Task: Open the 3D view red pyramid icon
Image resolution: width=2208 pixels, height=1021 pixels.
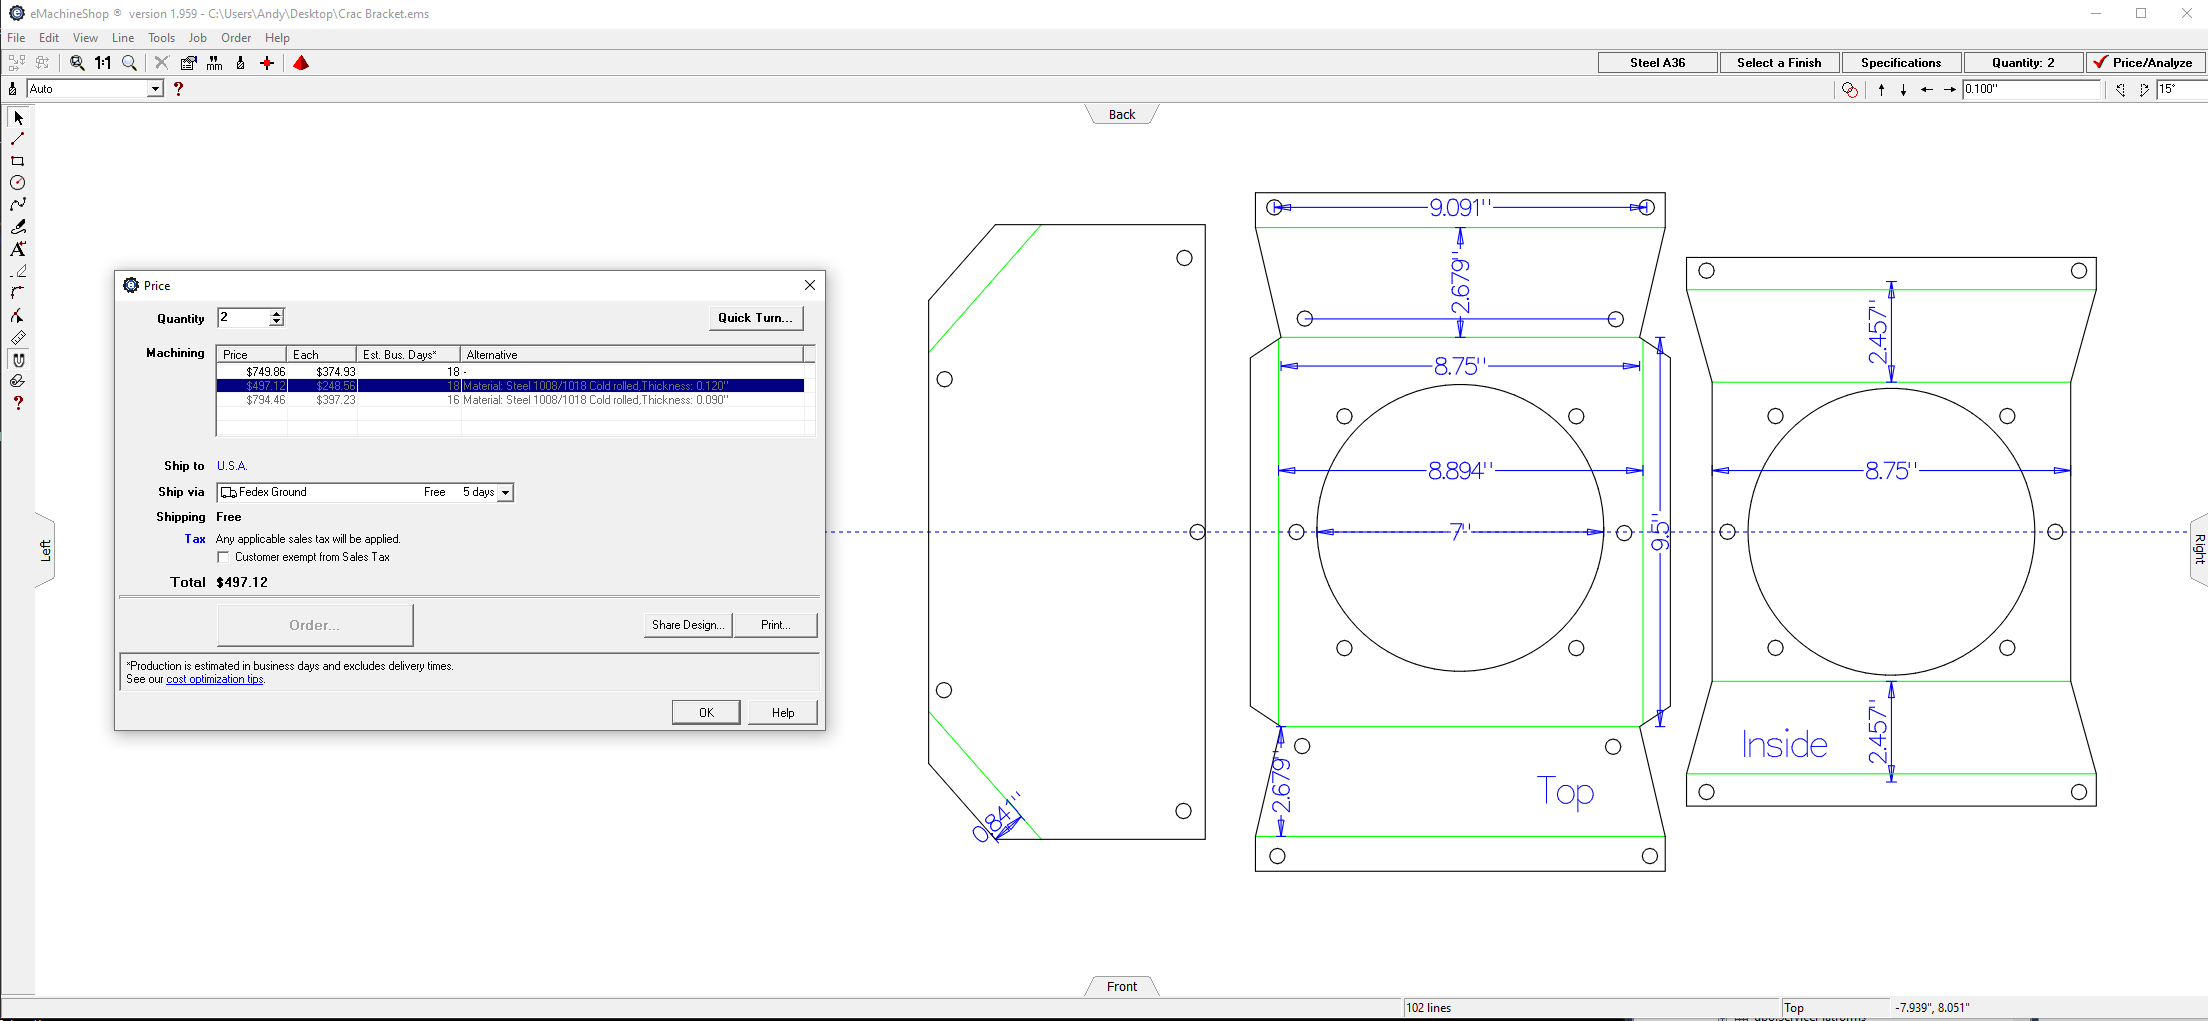Action: click(301, 63)
